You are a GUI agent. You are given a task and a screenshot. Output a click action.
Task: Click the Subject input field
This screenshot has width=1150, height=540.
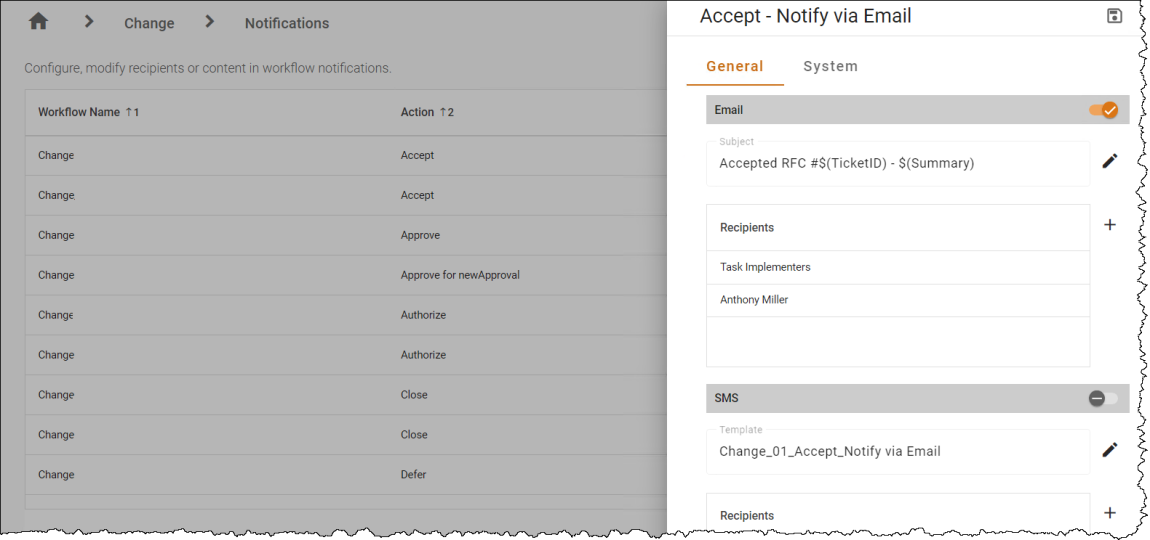[898, 164]
